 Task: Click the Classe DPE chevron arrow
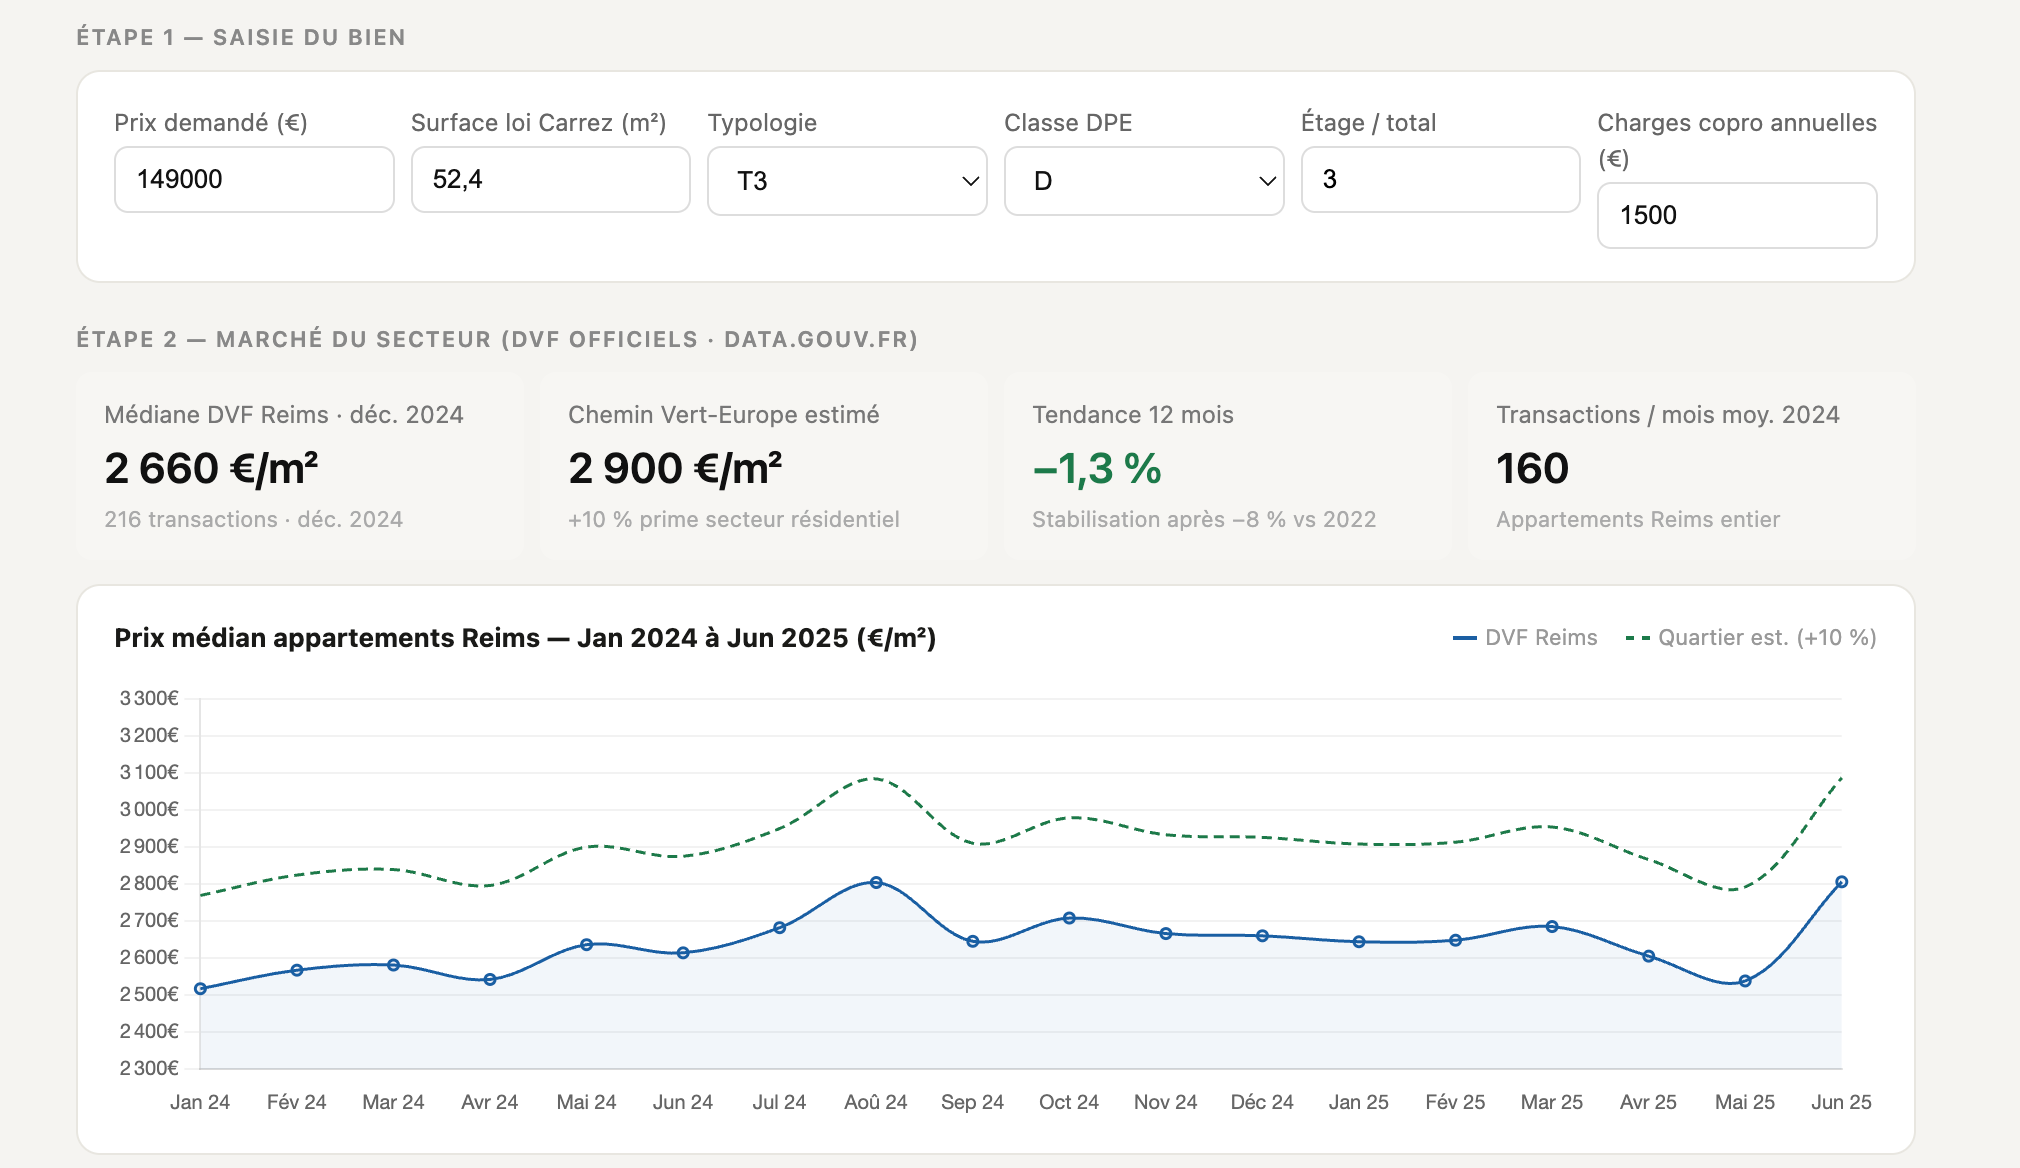click(x=1266, y=181)
